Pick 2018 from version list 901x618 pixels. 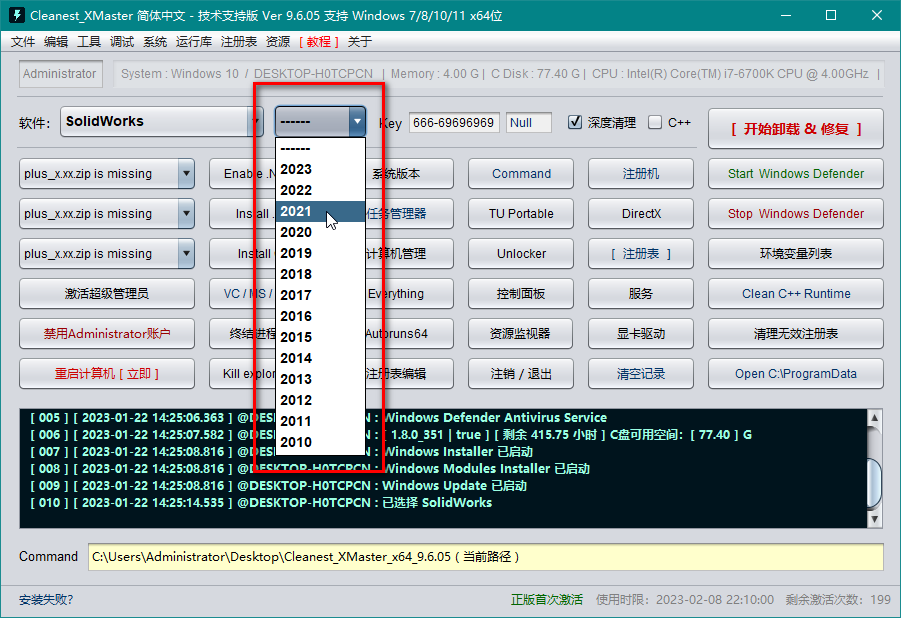tap(320, 274)
